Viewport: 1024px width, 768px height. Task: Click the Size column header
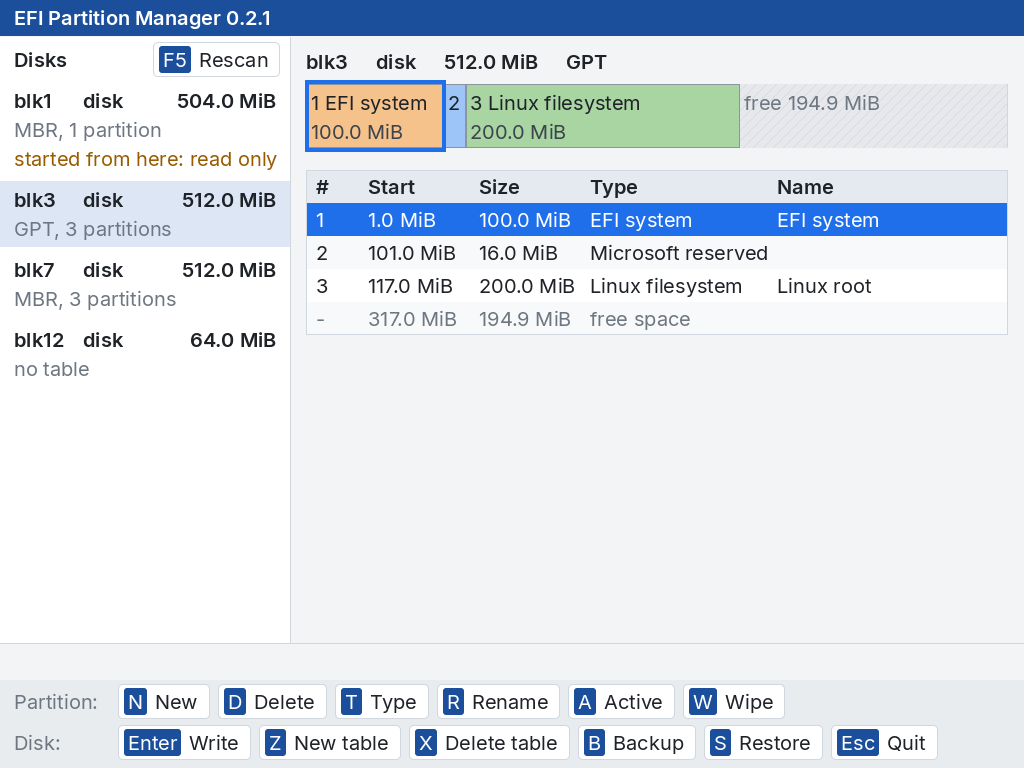tap(499, 187)
